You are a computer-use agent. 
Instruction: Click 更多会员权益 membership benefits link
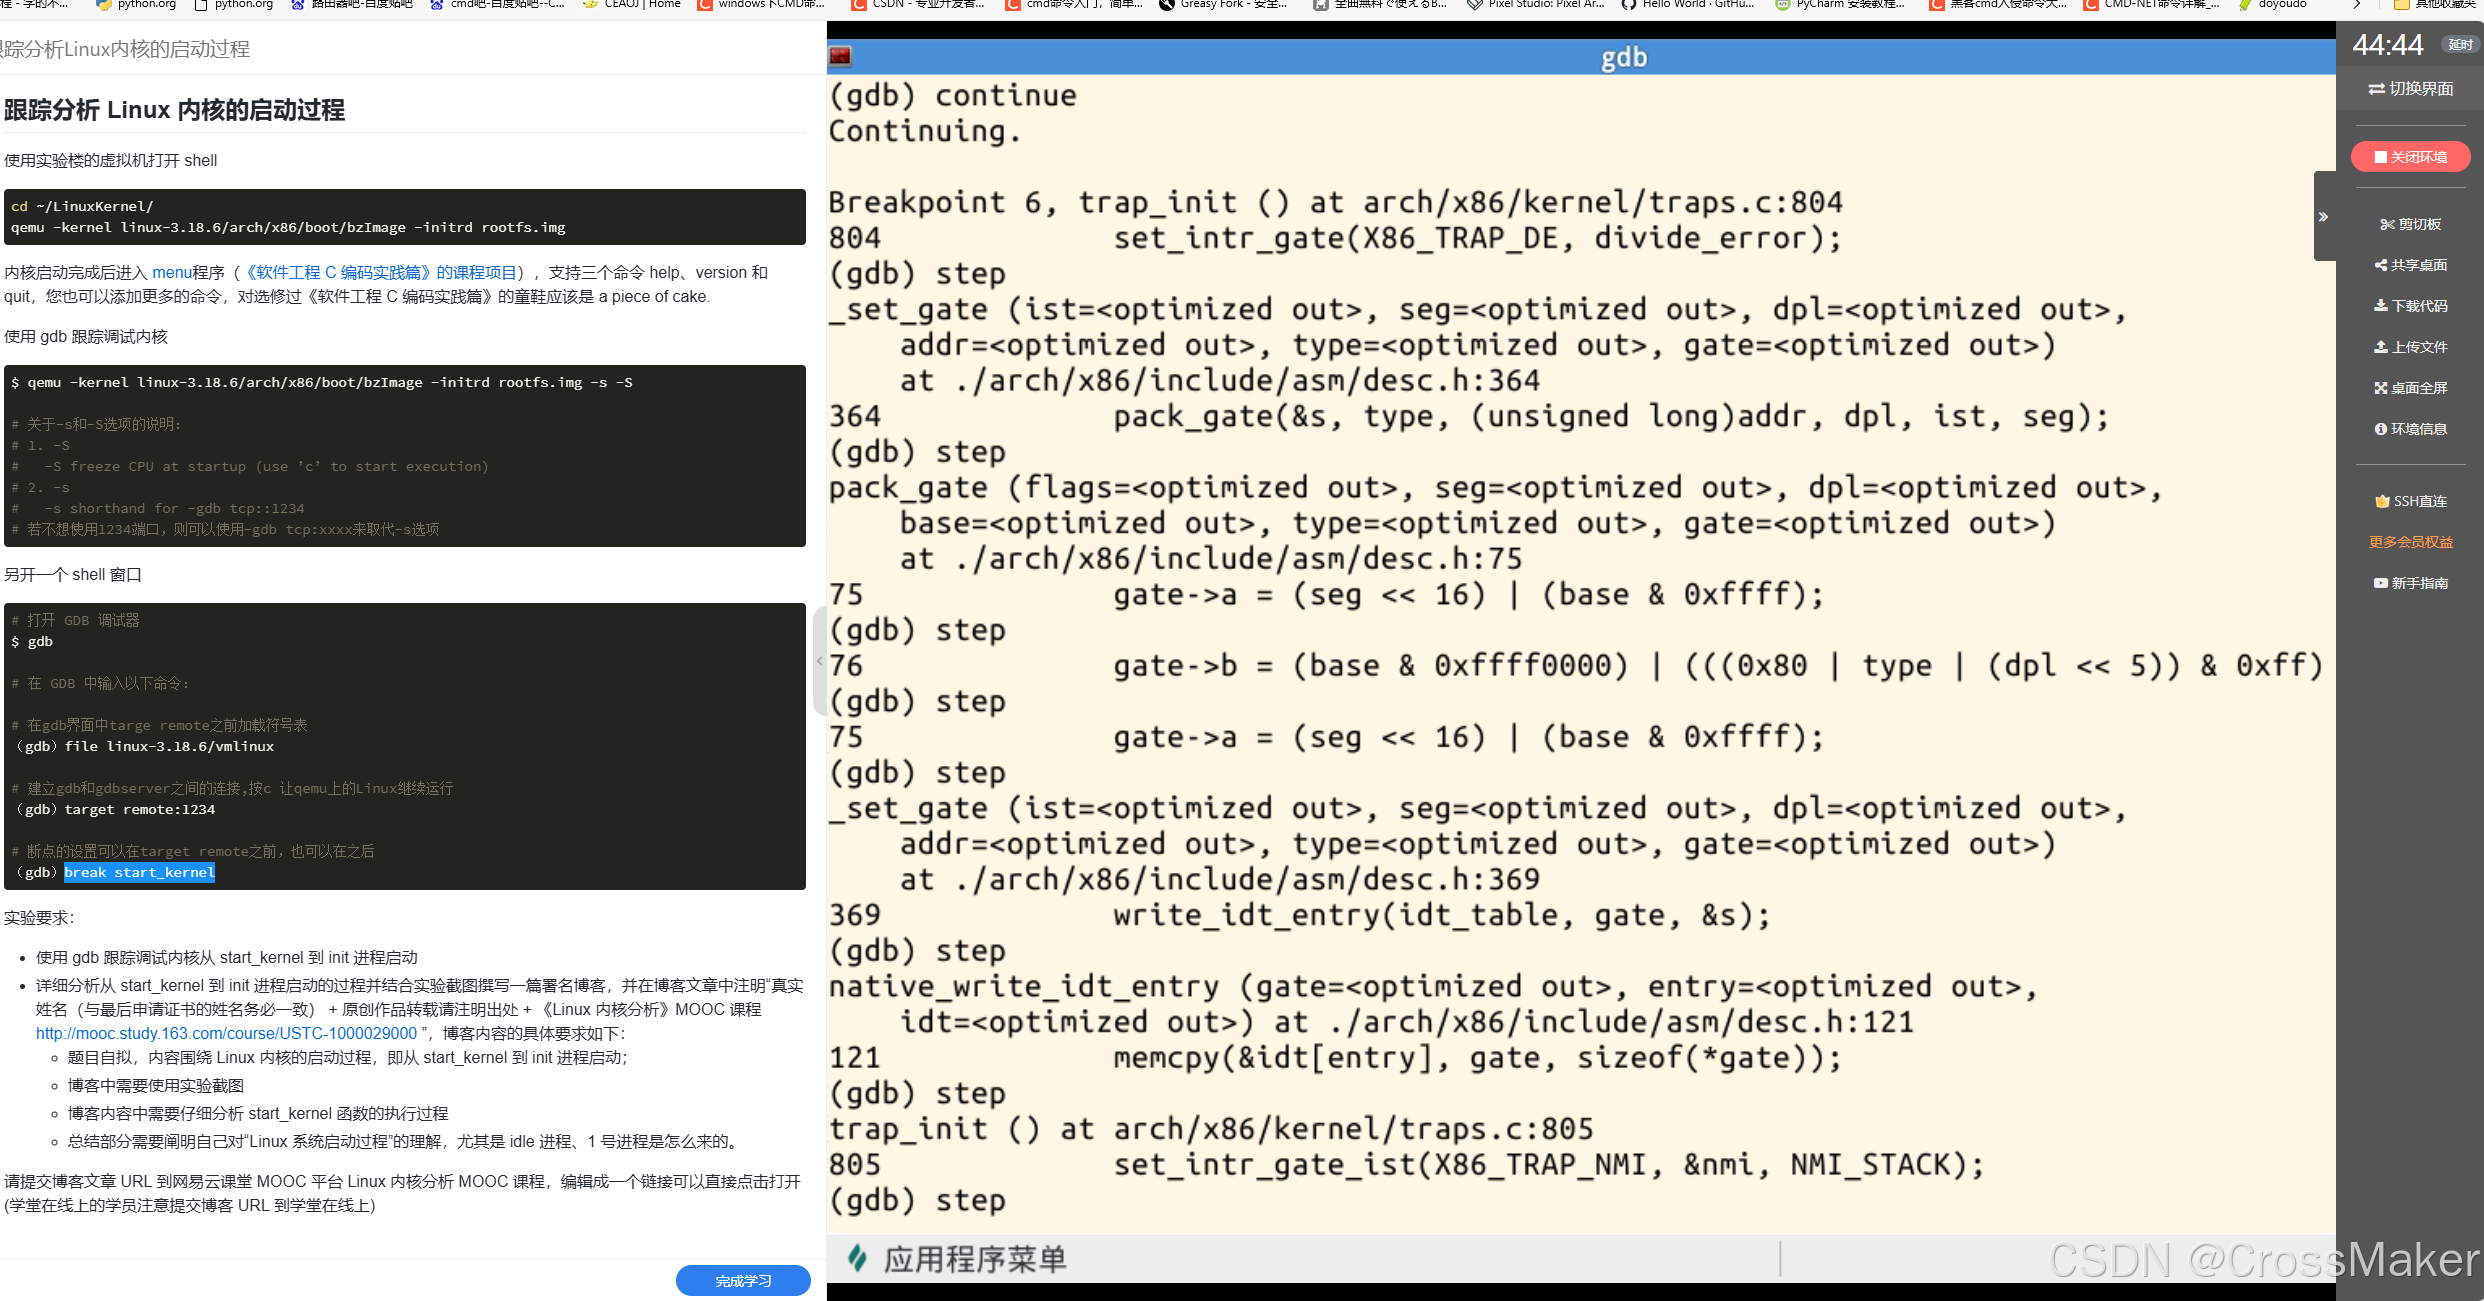(x=2410, y=542)
